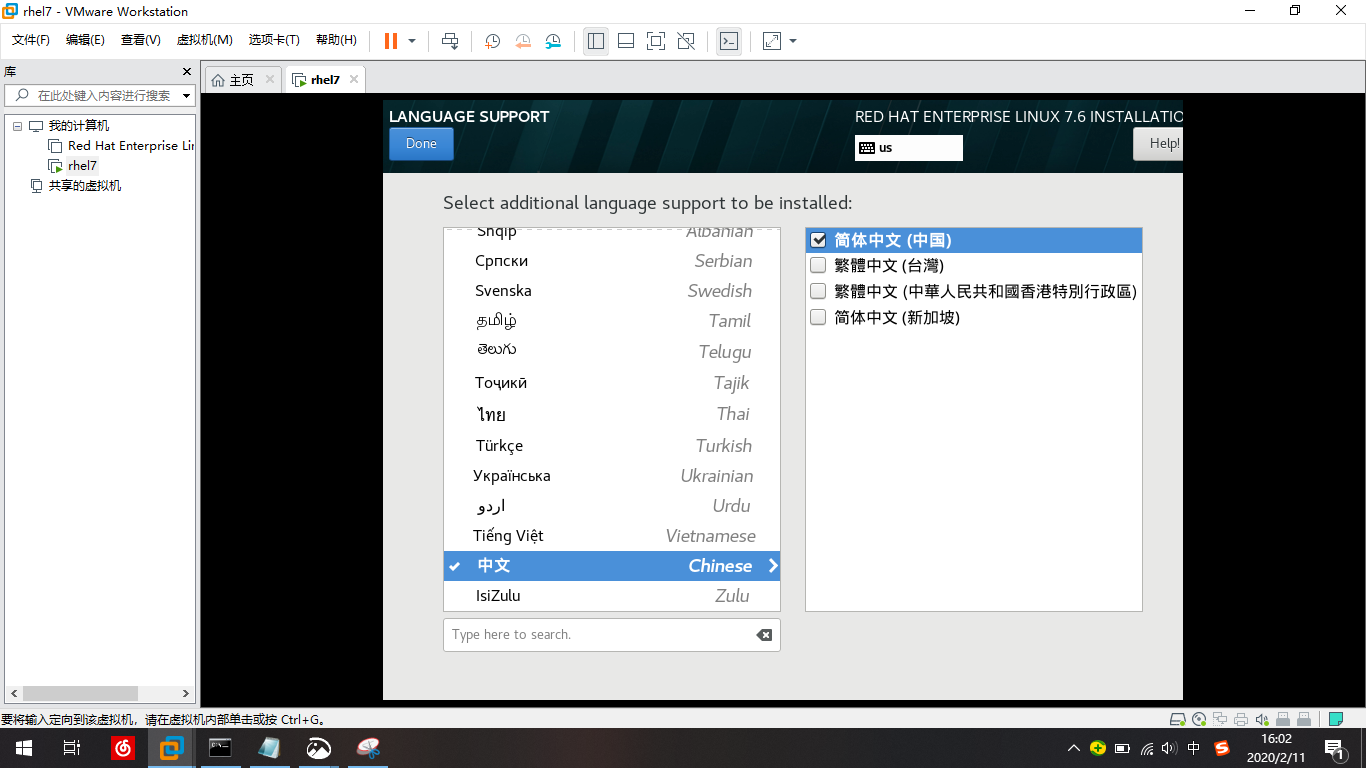Select Thai in the language list
This screenshot has height=768, width=1366.
pos(612,414)
